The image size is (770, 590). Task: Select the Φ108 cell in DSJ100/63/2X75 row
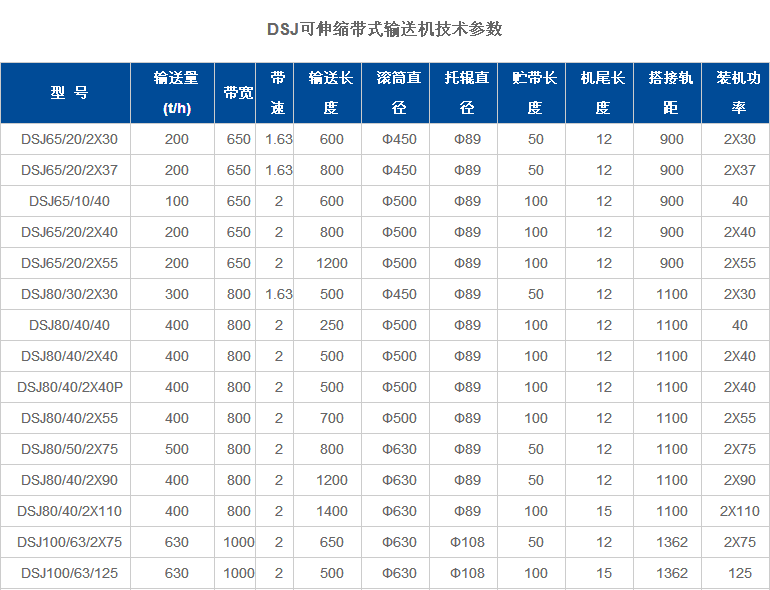467,542
